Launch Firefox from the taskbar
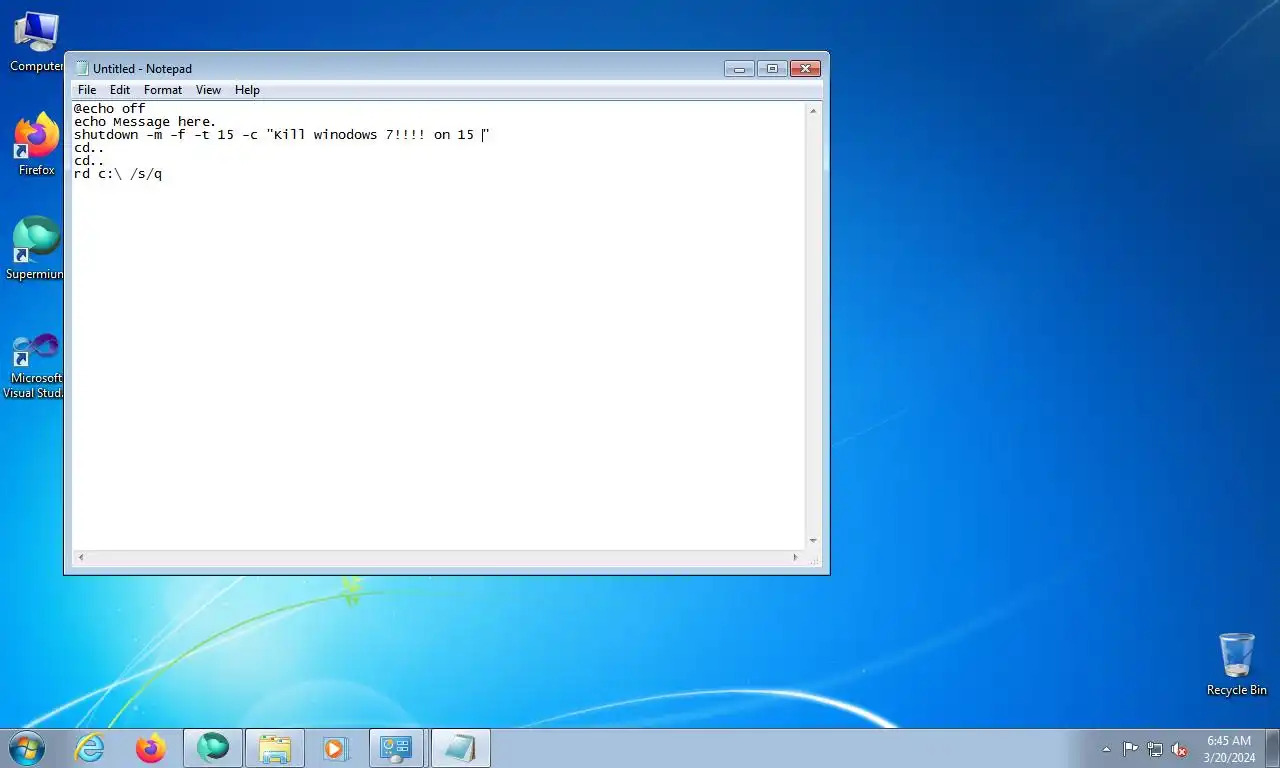The image size is (1280, 768). 151,748
